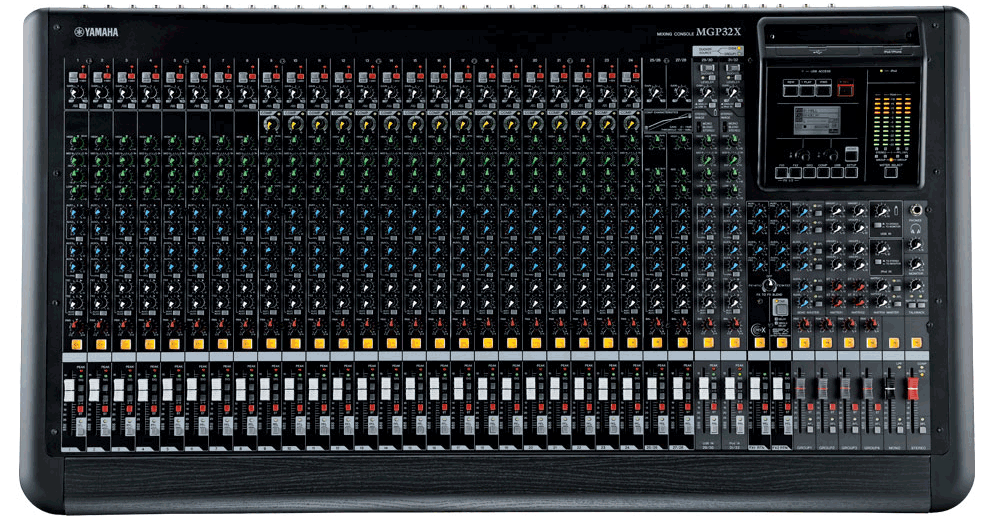Toggle the USB IN 29/30 ON button

708,343
